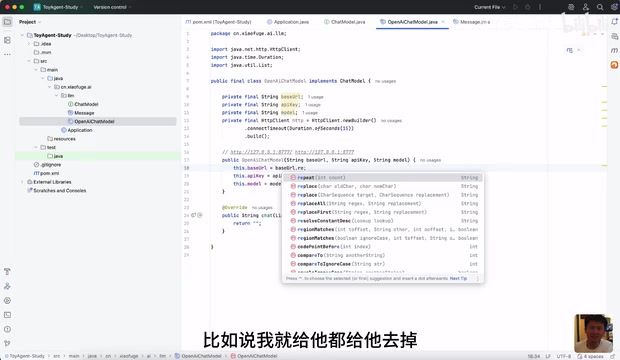Open the Project tool window icon

point(7,22)
